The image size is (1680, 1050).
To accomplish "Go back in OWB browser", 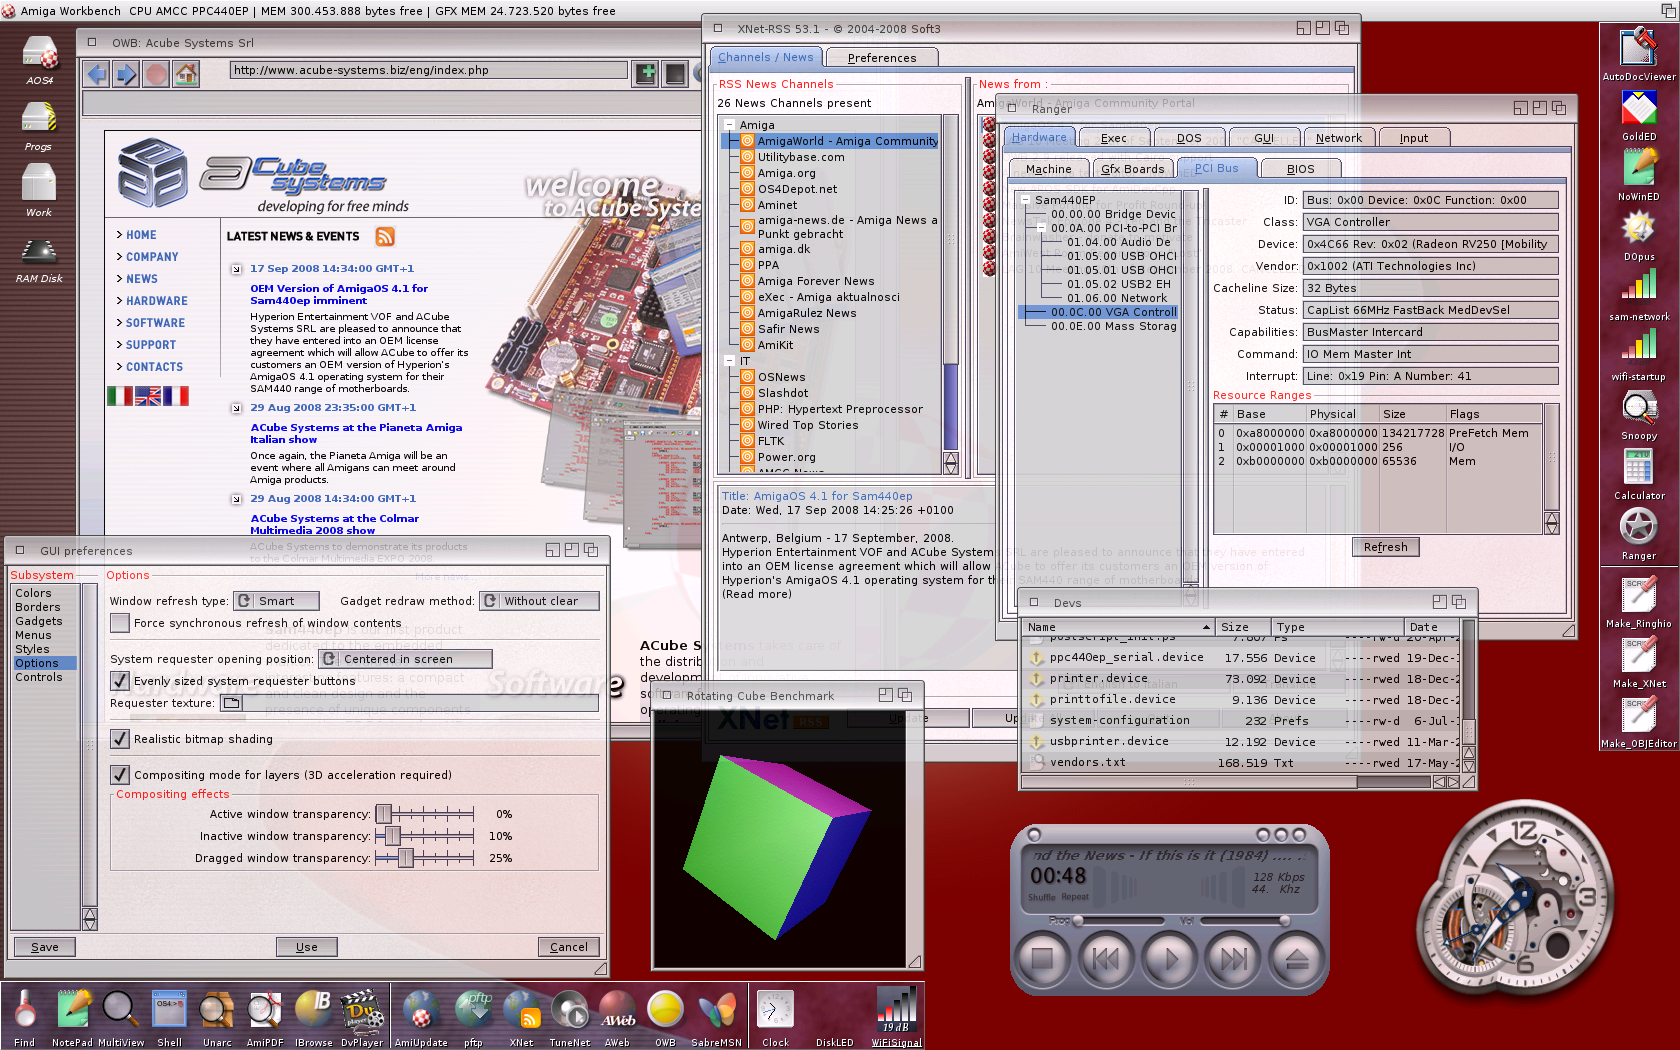I will click(96, 73).
